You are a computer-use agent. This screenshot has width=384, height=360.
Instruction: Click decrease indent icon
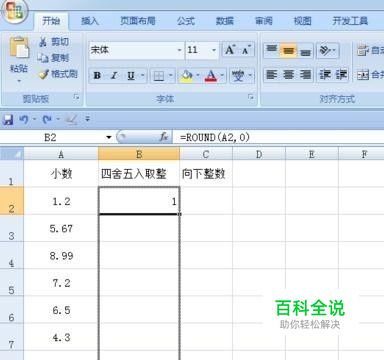[325, 75]
